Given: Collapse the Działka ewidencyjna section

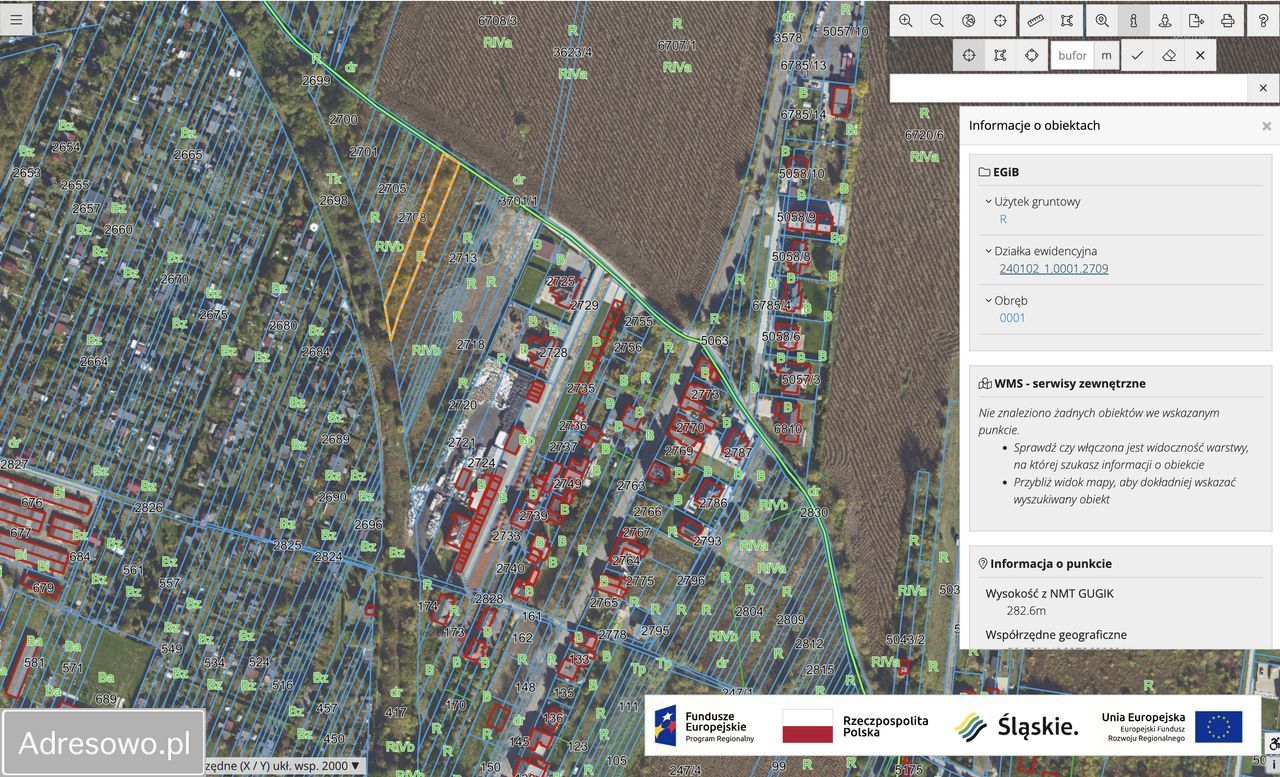Looking at the screenshot, I should click(x=989, y=251).
